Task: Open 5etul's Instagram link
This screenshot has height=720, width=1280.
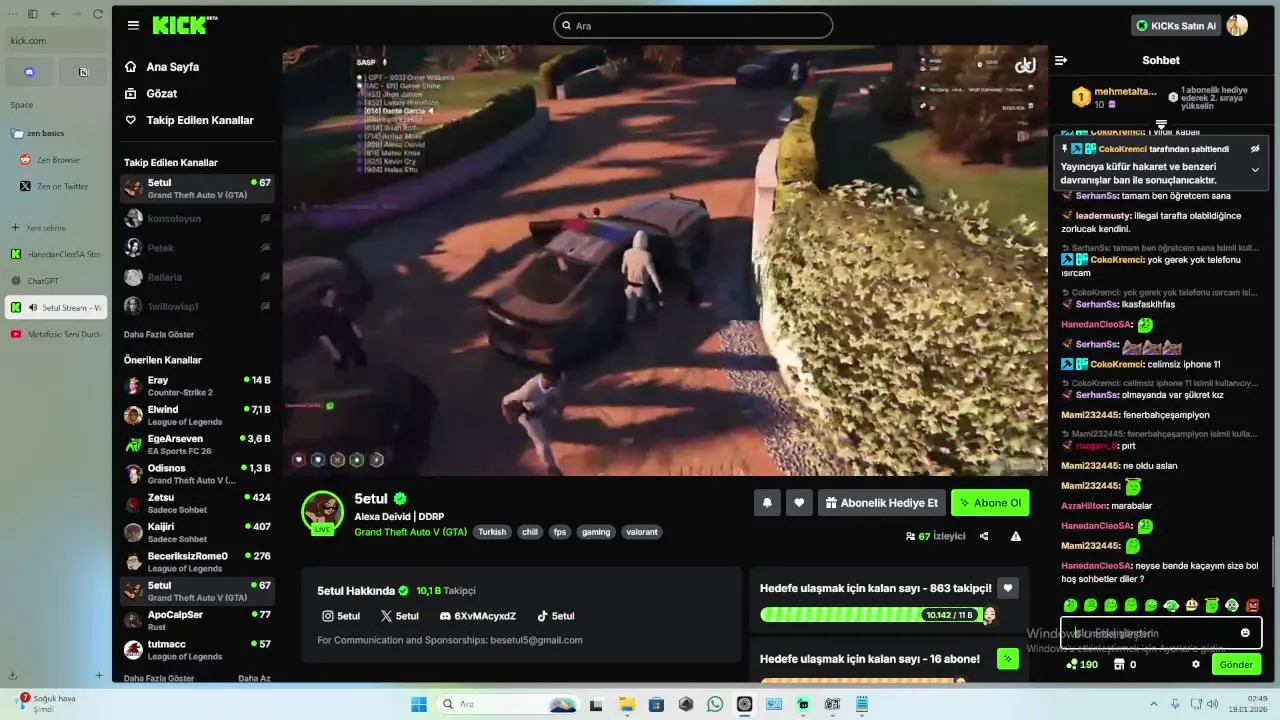Action: click(x=341, y=616)
